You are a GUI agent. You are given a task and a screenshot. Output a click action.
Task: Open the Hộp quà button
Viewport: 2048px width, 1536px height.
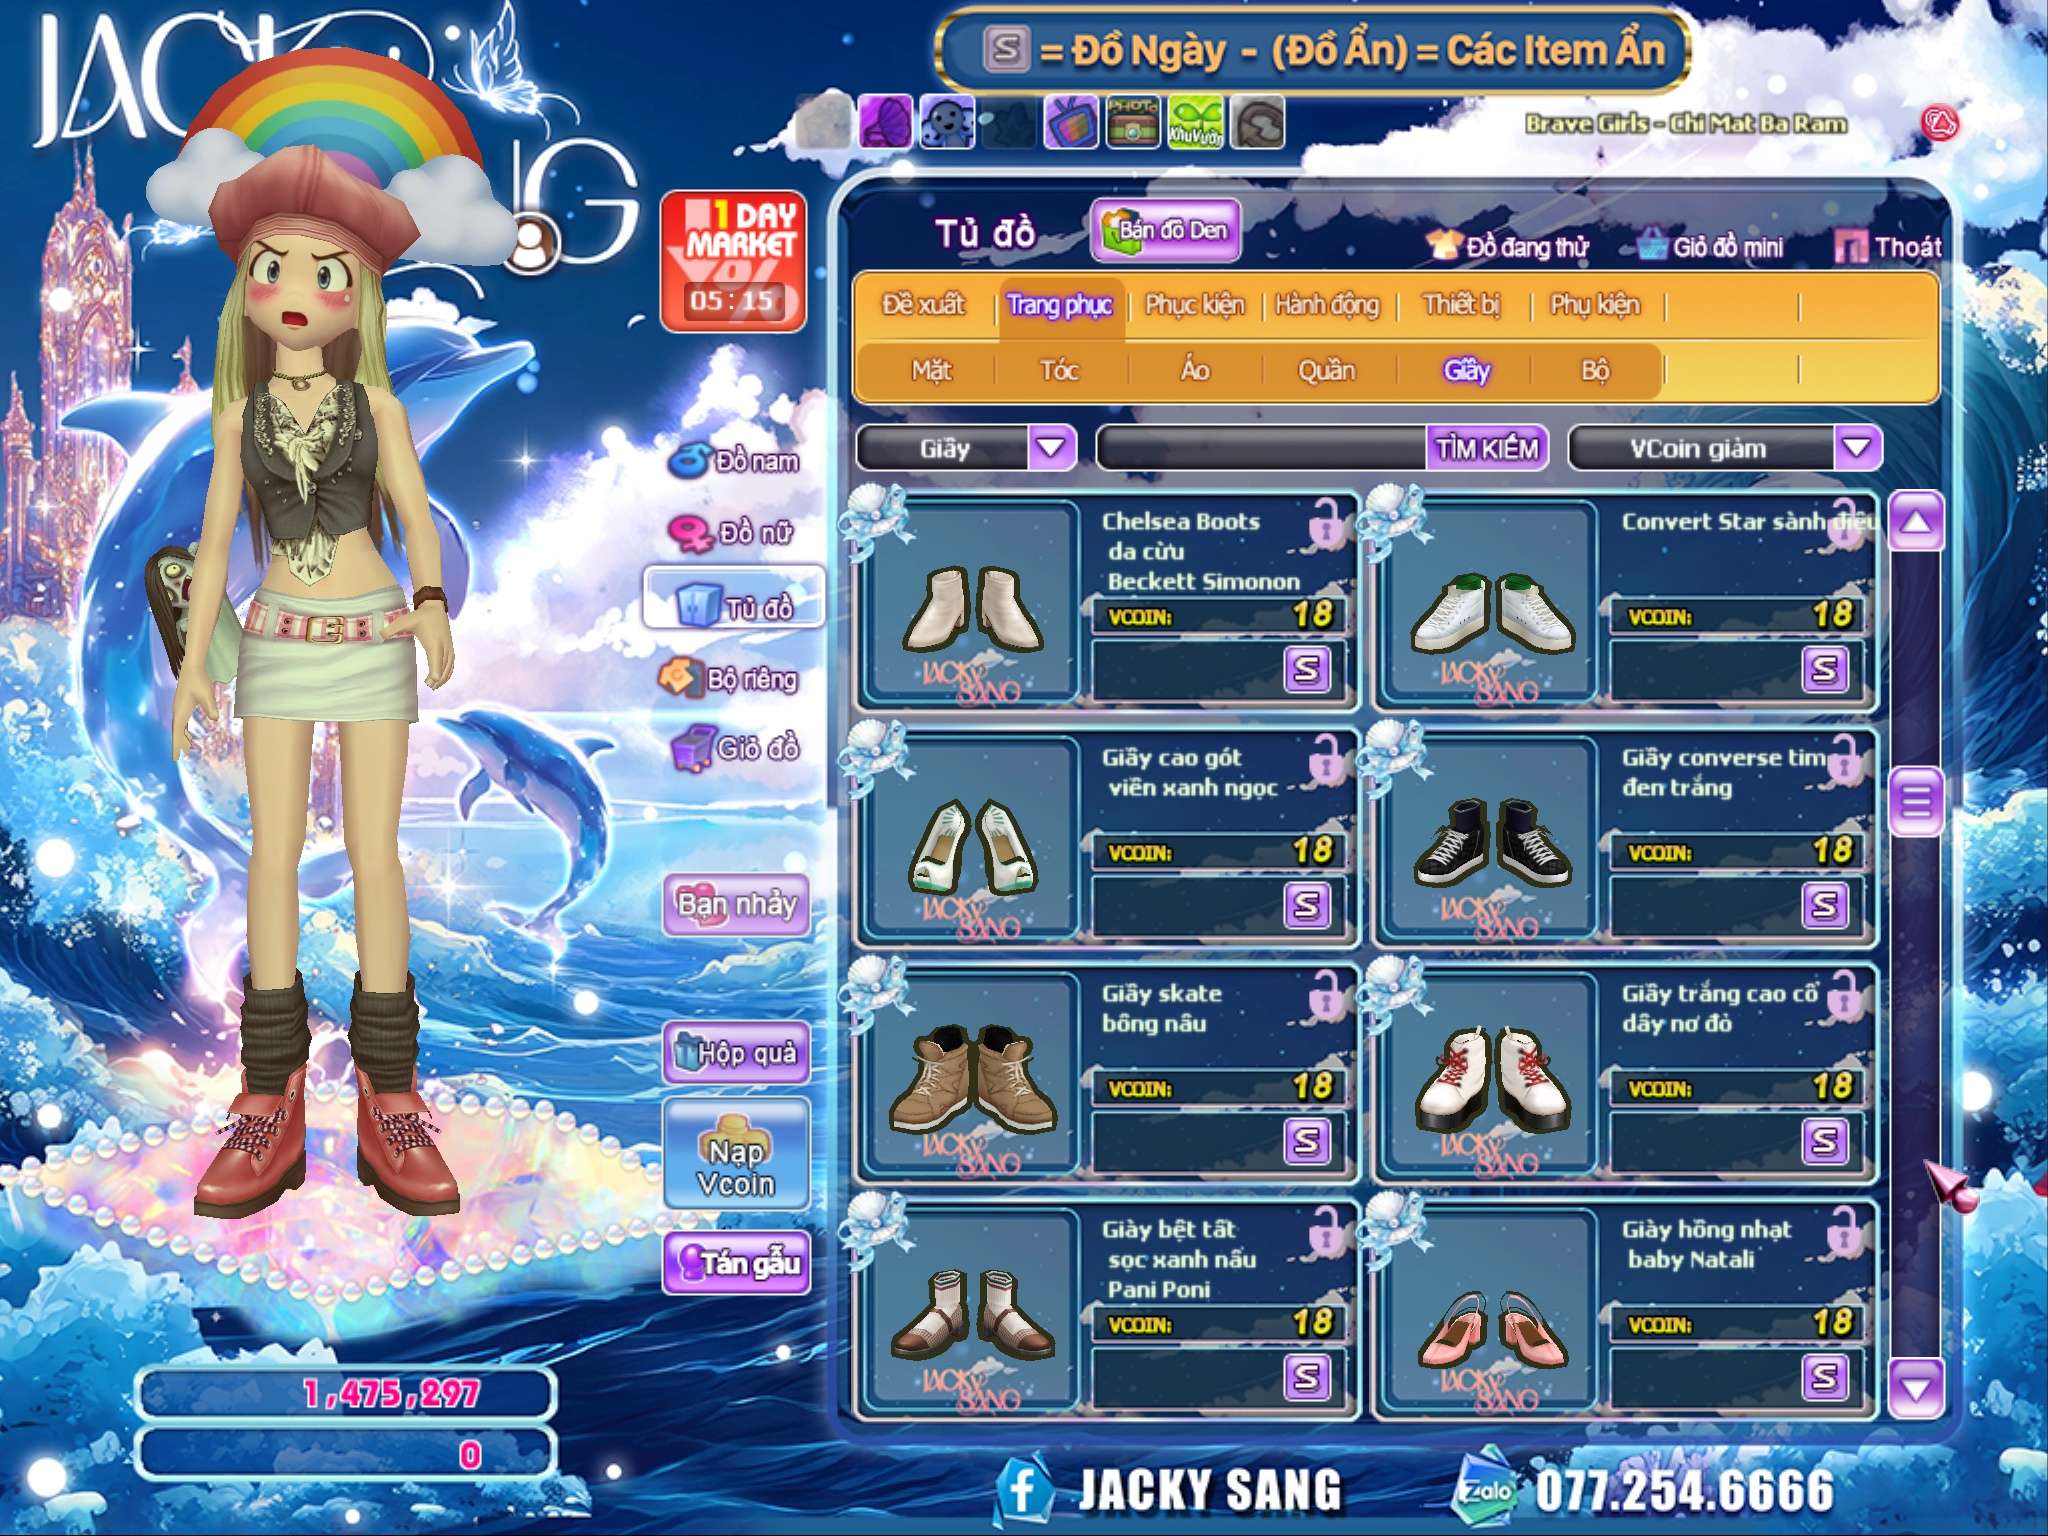(736, 1052)
